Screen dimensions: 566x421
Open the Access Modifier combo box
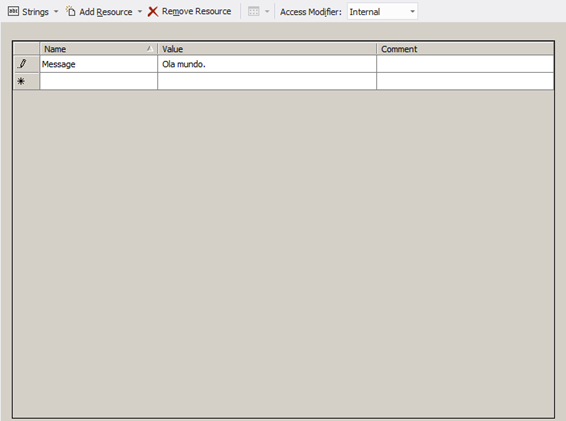click(x=382, y=12)
